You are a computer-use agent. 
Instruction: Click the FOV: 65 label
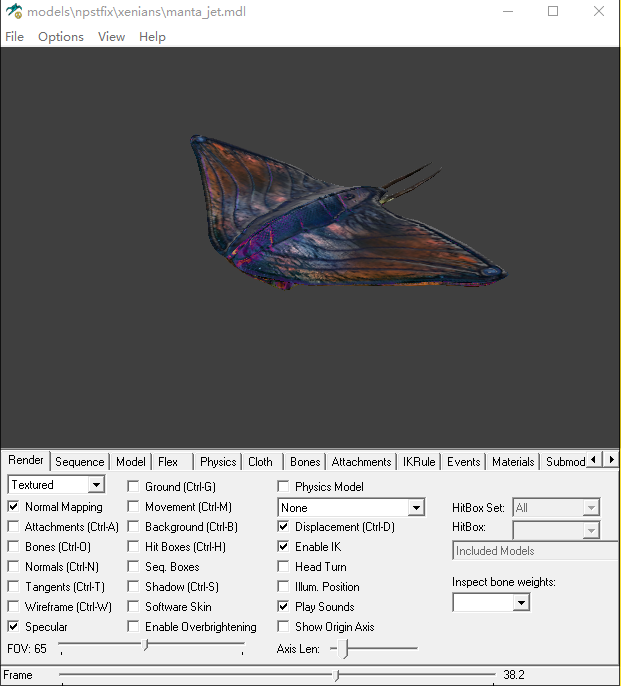(x=27, y=648)
